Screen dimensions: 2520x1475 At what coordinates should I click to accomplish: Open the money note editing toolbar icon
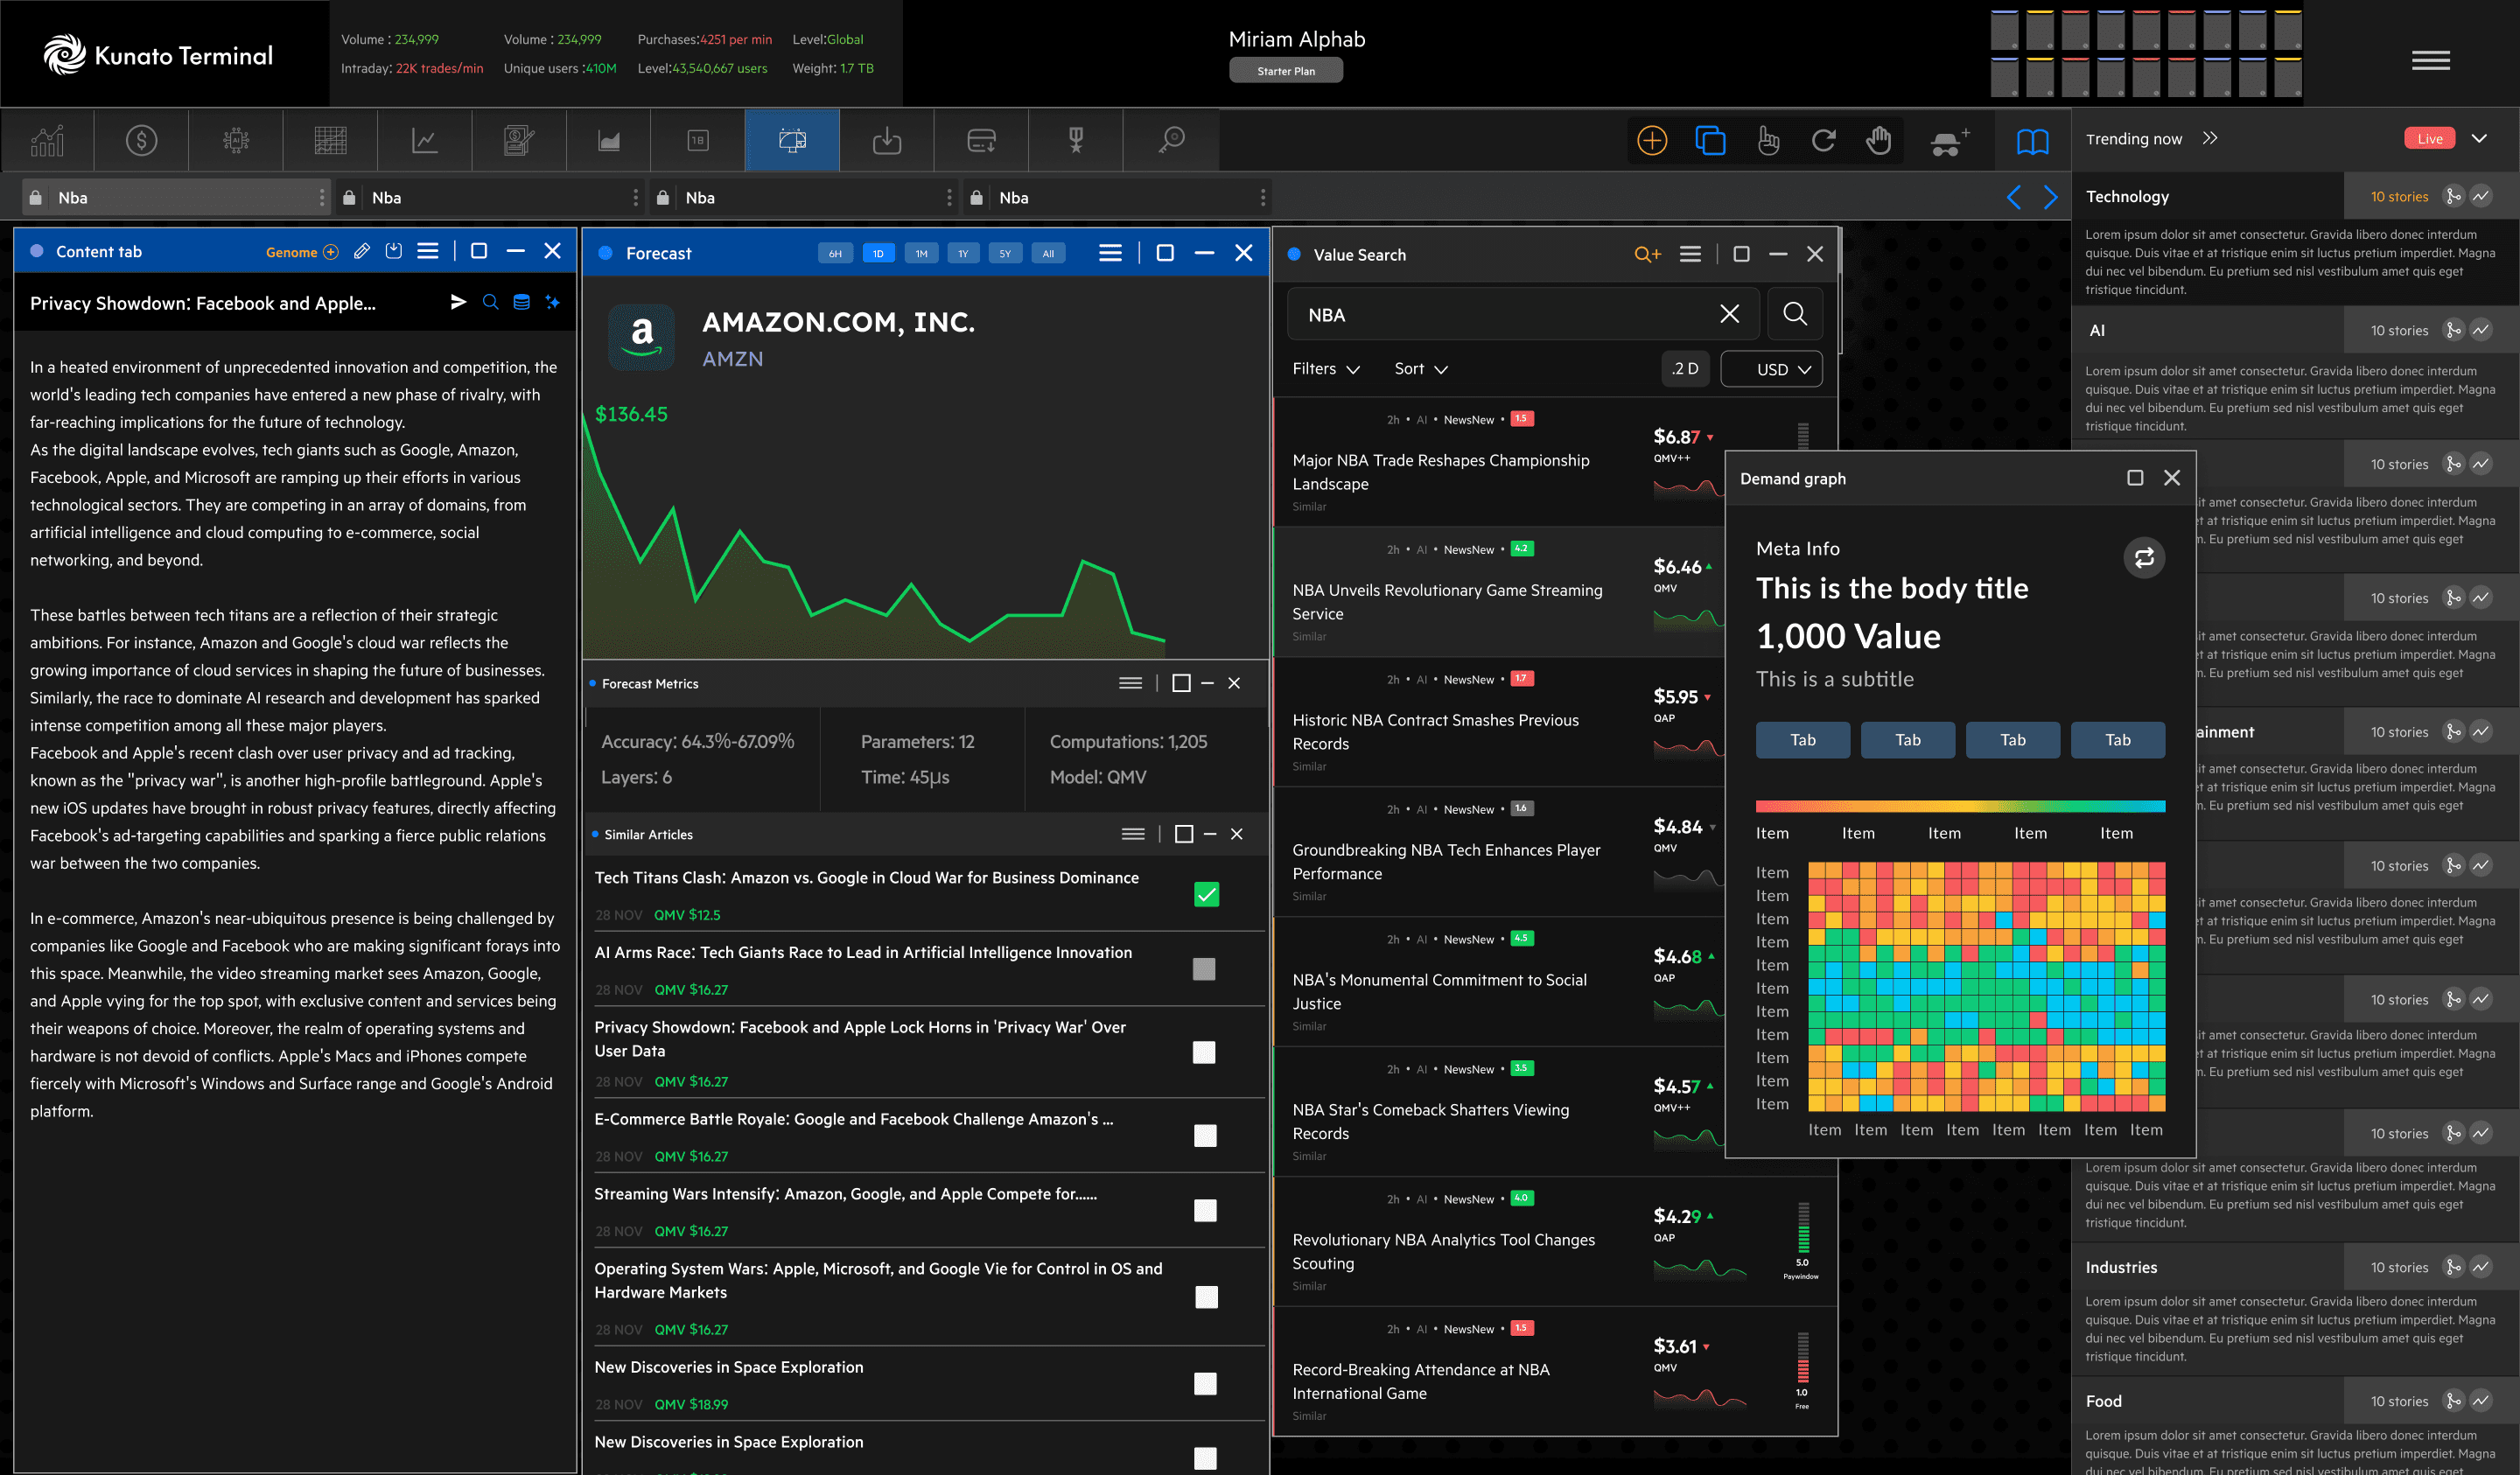[519, 140]
